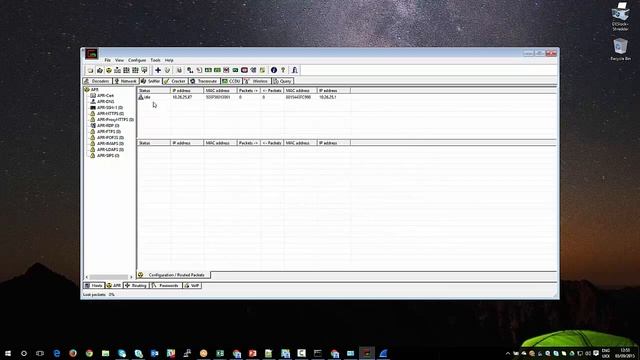
Task: Select APR-Cert in the tree
Action: click(x=105, y=96)
